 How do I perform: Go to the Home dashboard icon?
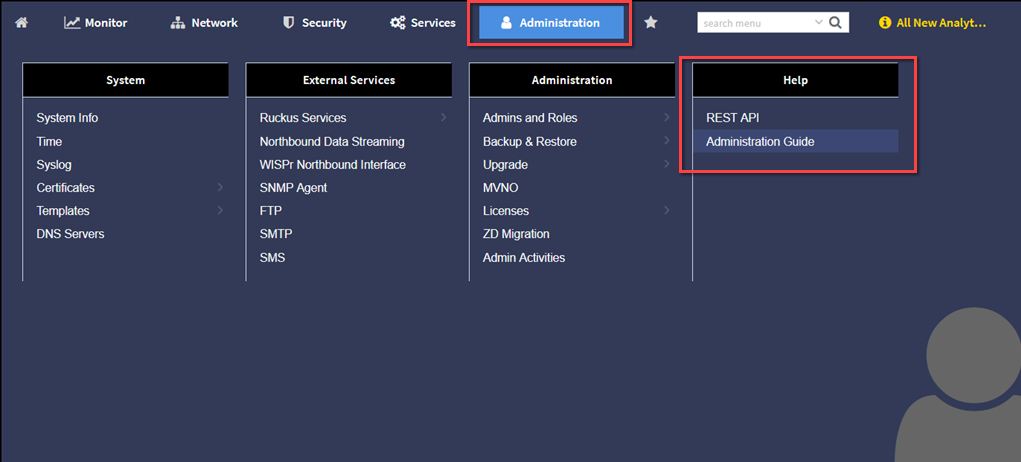(22, 23)
